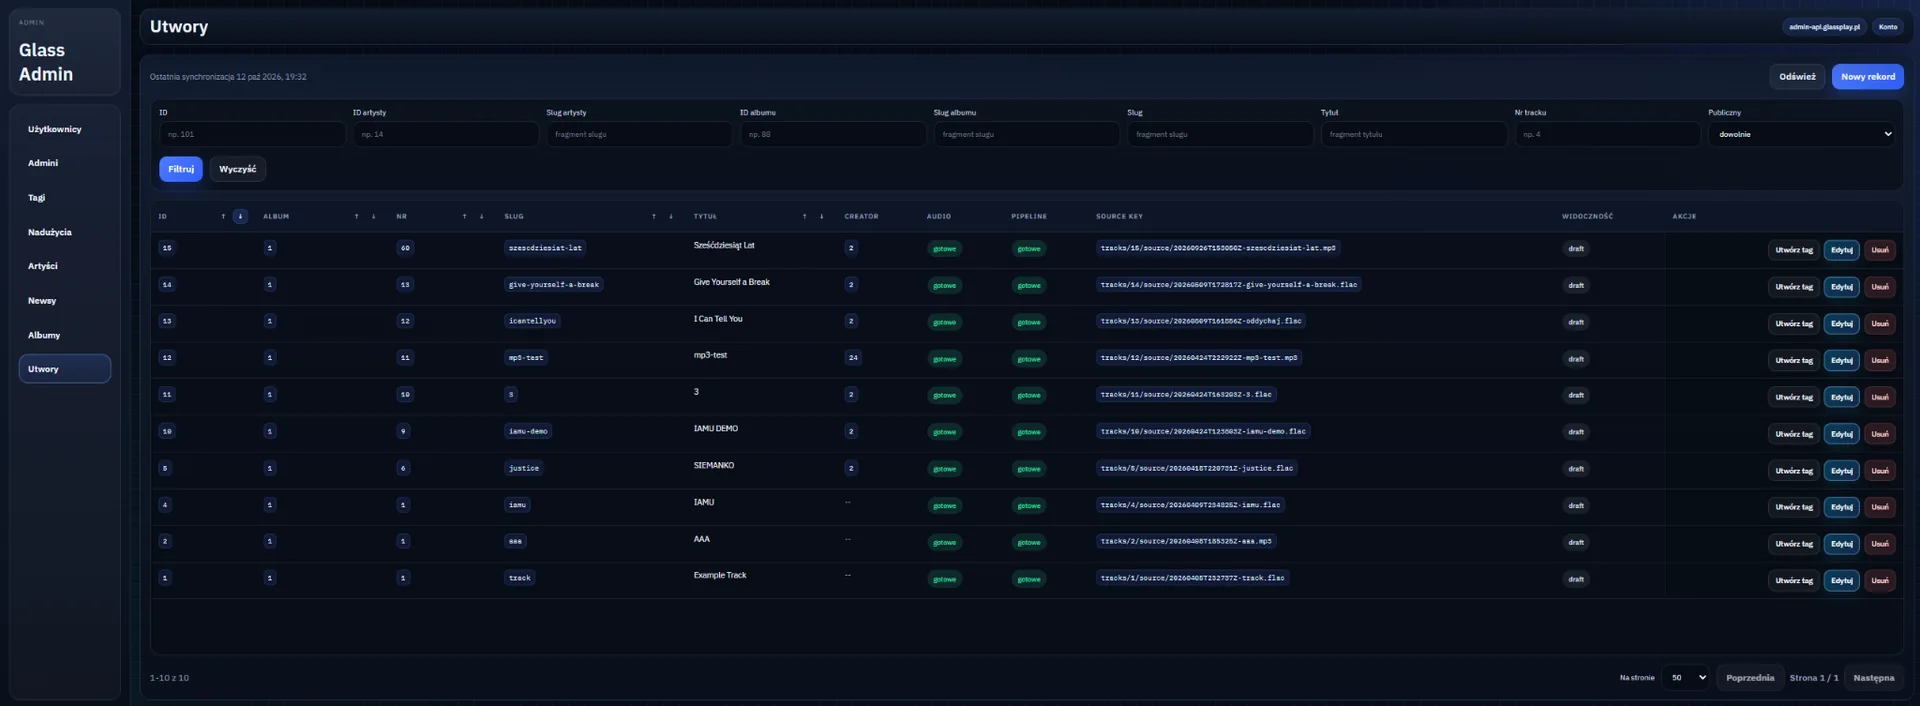Image resolution: width=1920 pixels, height=706 pixels.
Task: Open Albumy in sidebar
Action: (x=65, y=335)
